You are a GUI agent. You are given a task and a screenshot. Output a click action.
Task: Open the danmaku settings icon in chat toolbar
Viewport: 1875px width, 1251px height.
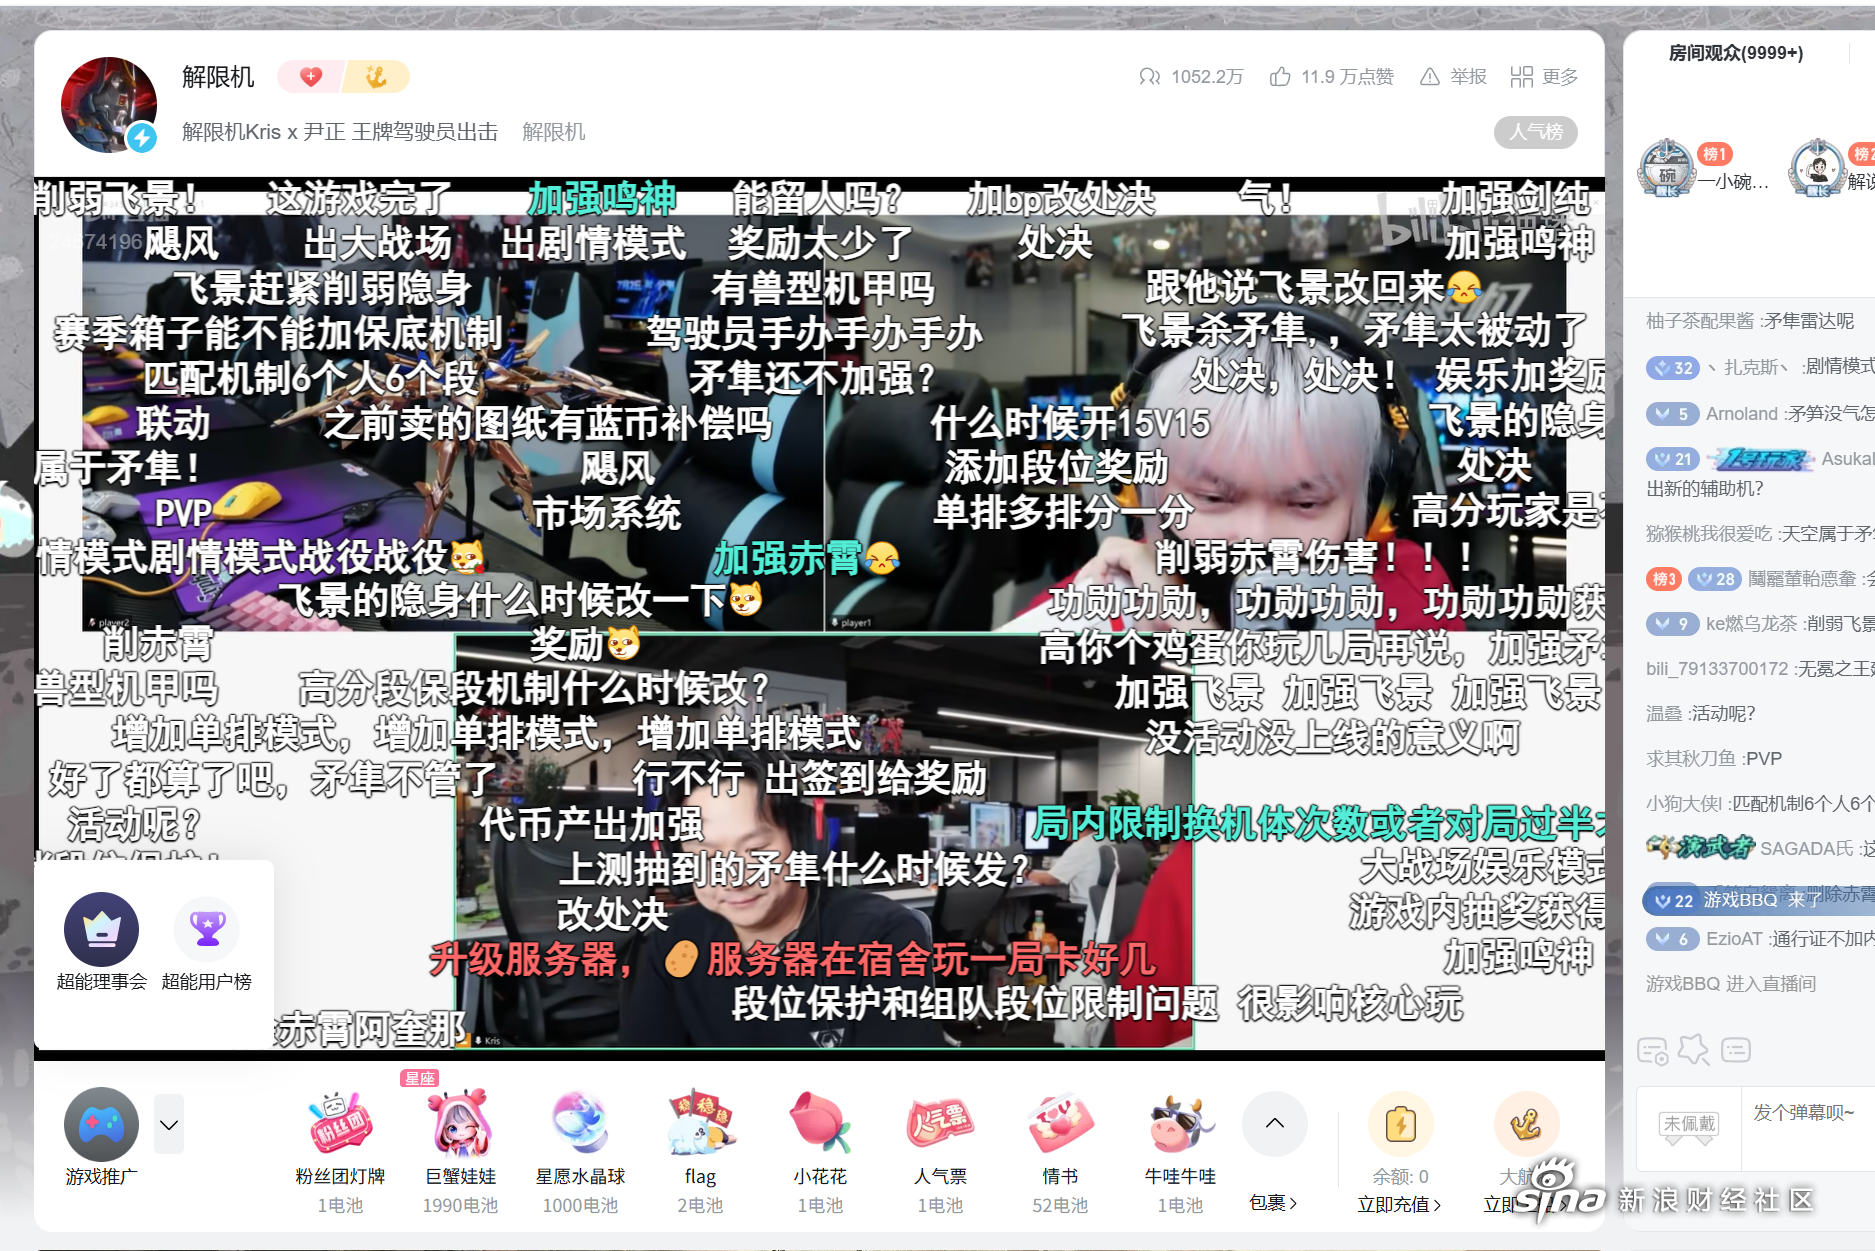[1652, 1051]
